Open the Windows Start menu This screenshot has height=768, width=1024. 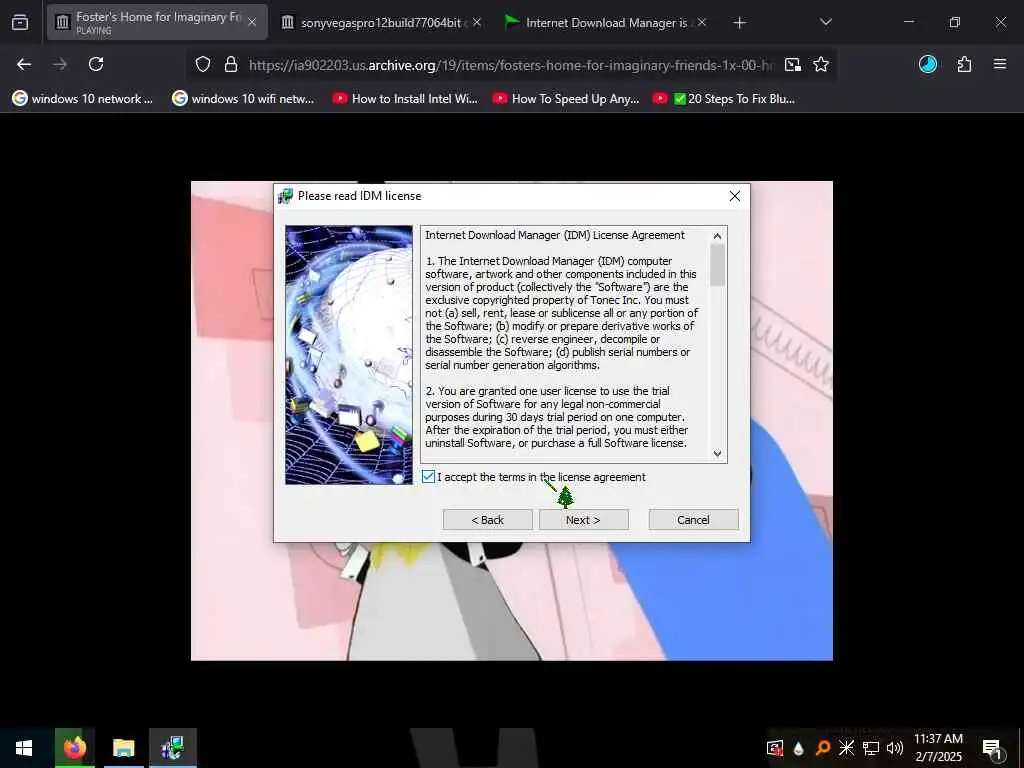pos(24,748)
